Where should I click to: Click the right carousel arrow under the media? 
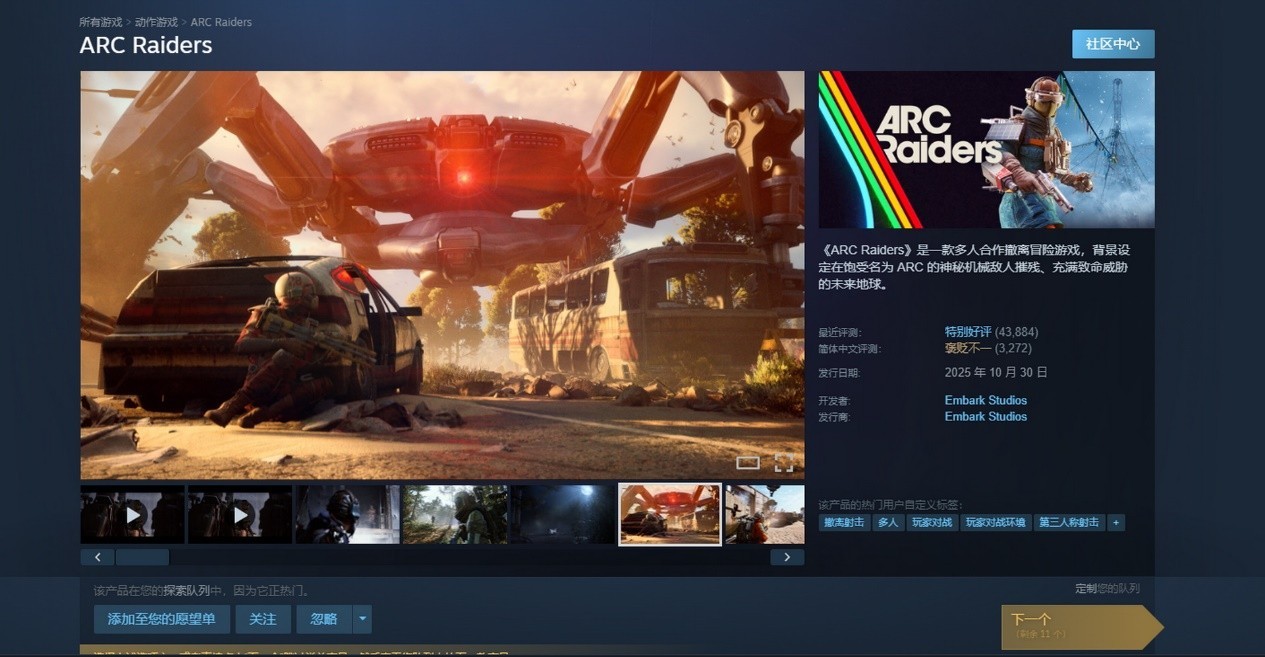click(x=787, y=556)
